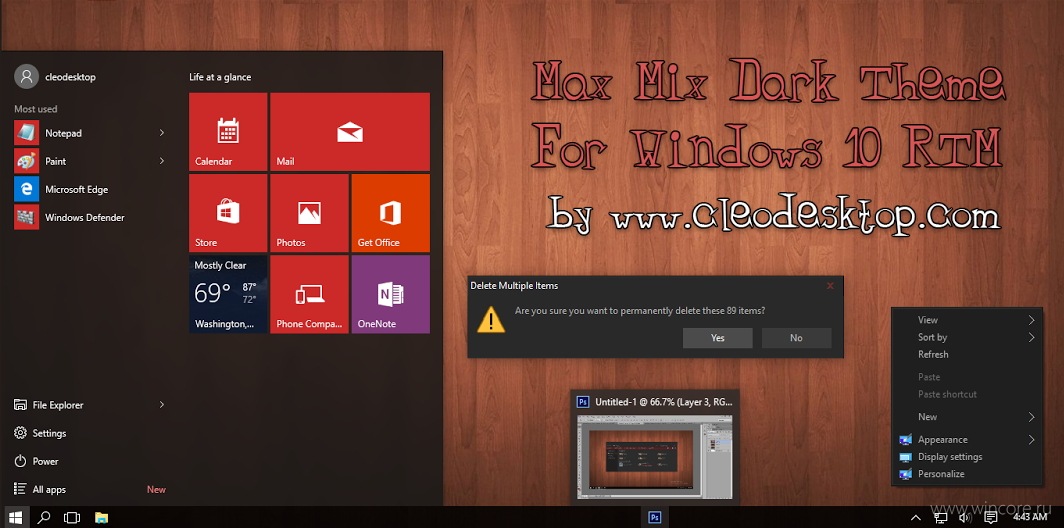Click the Untitled-1 @ 66.7% preview title
This screenshot has height=528, width=1064.
click(x=664, y=402)
